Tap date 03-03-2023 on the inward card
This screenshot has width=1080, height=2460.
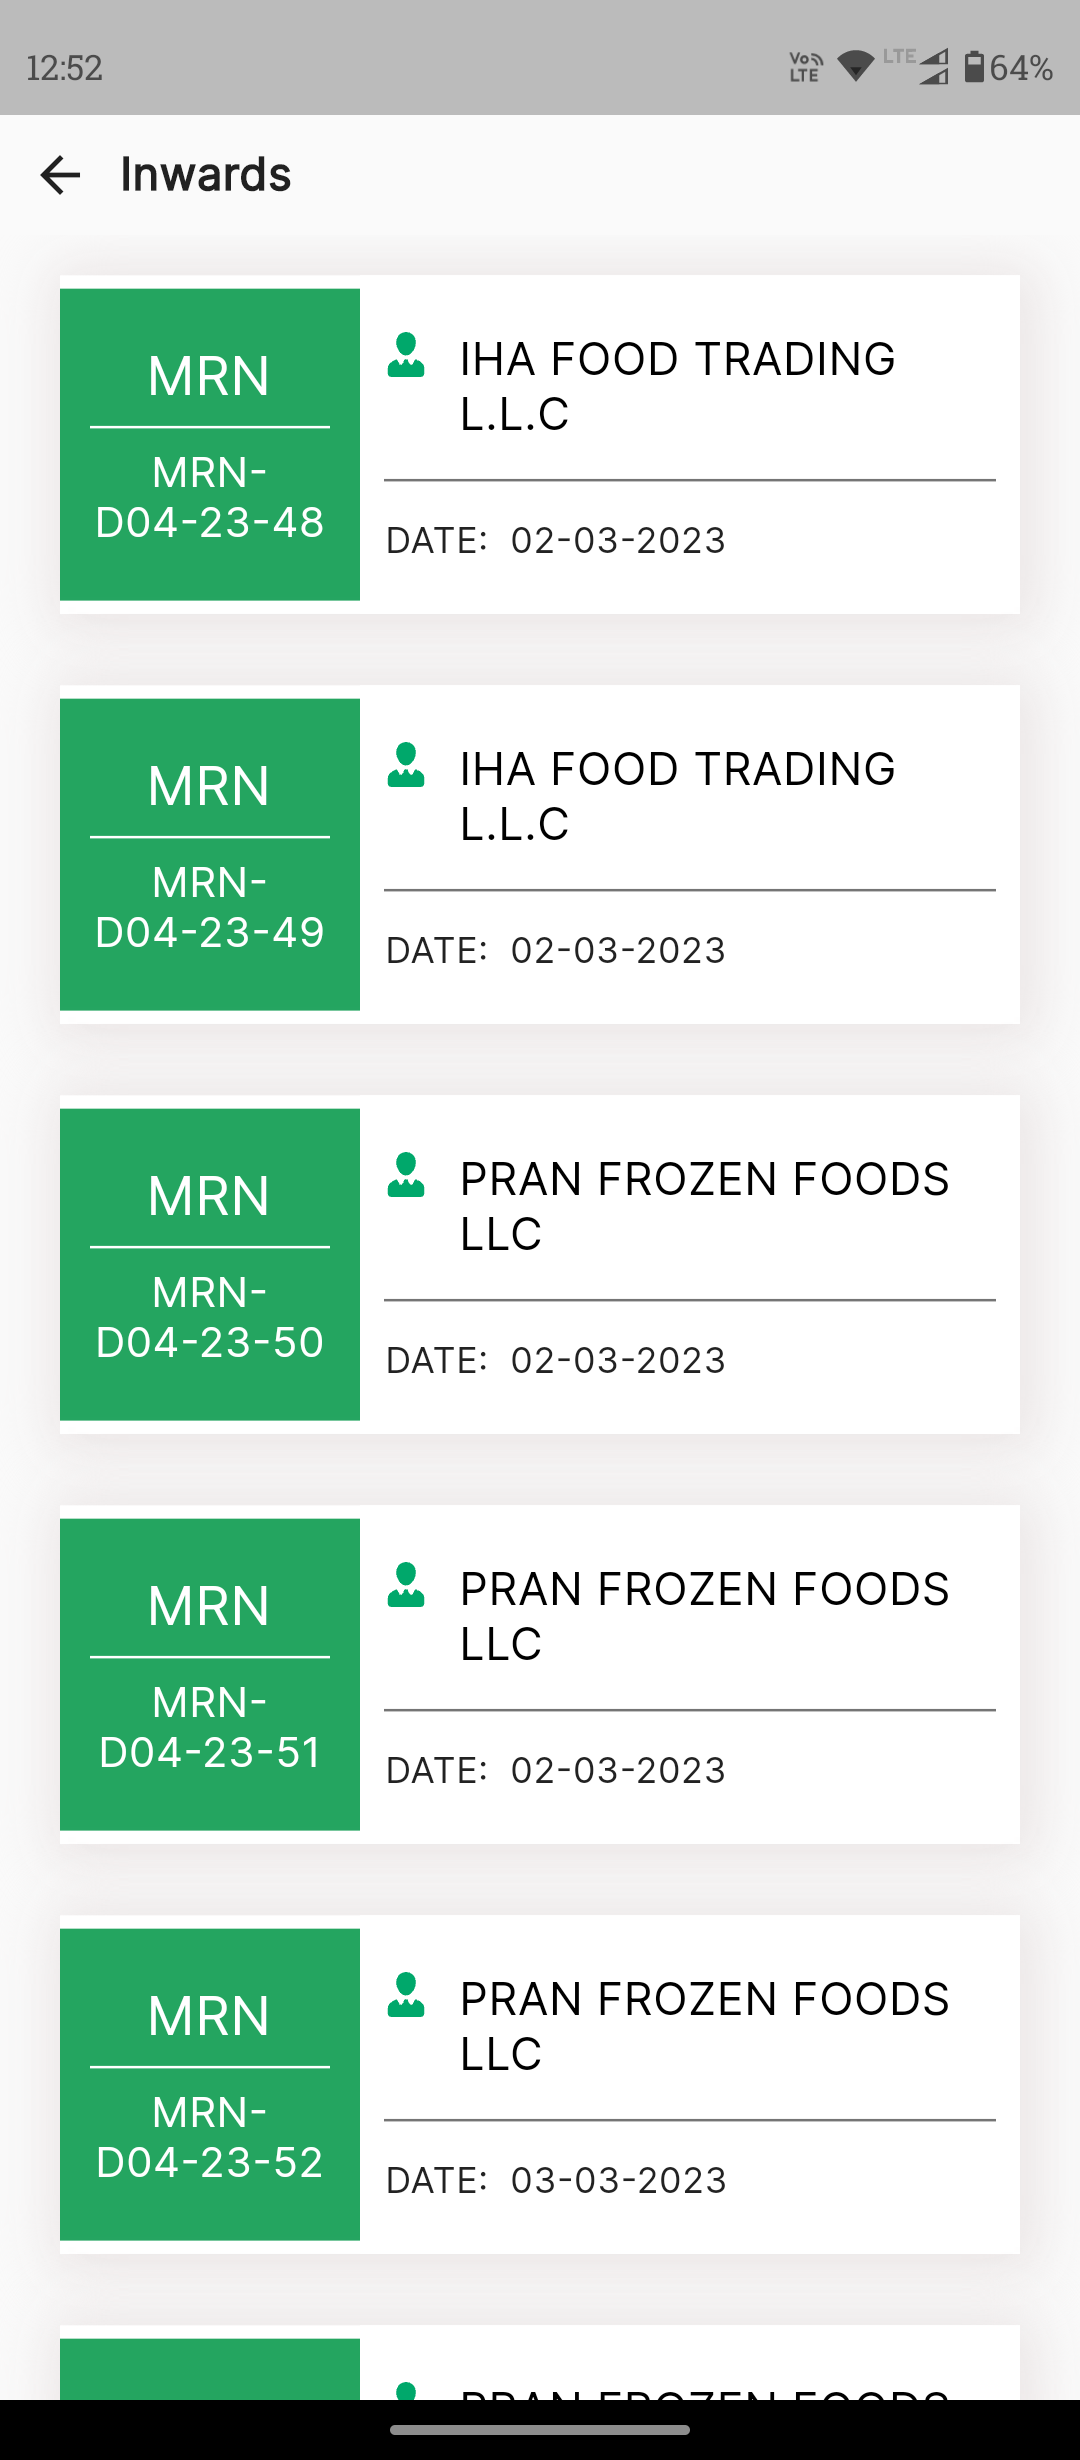click(x=618, y=2181)
